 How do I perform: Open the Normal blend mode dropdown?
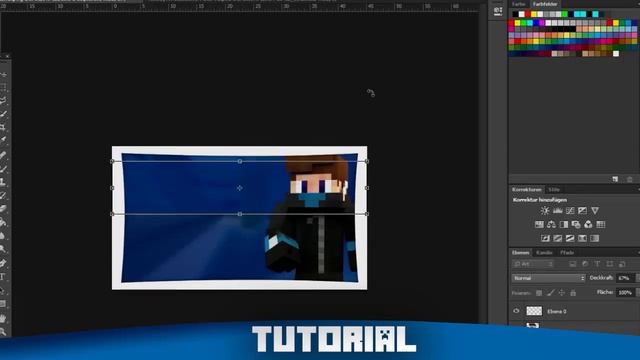(x=549, y=278)
